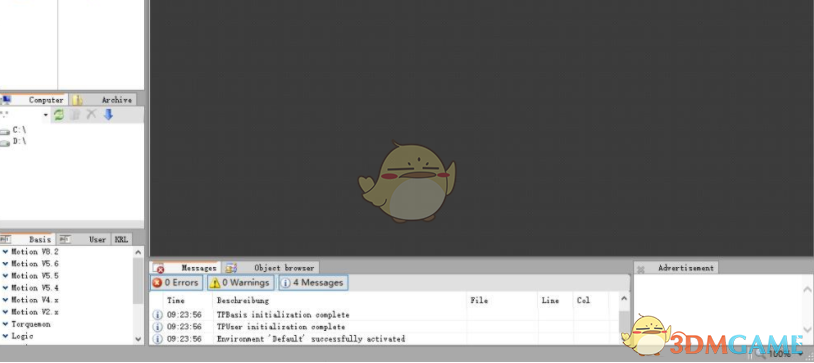814x363 pixels.
Task: Toggle the 0 Errors filter
Action: click(x=176, y=283)
